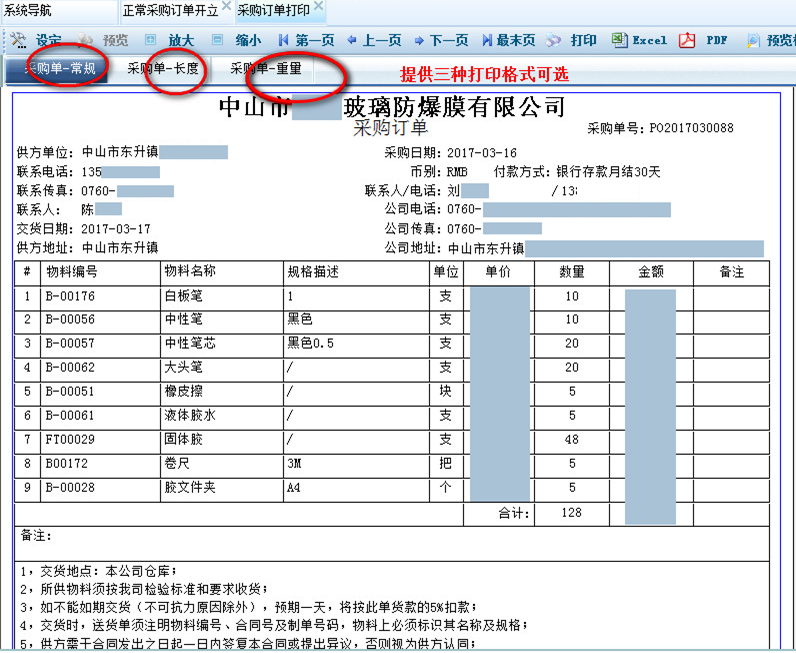Viewport: 796px width, 653px height.
Task: Go to first page with 第一页
Action: click(305, 41)
